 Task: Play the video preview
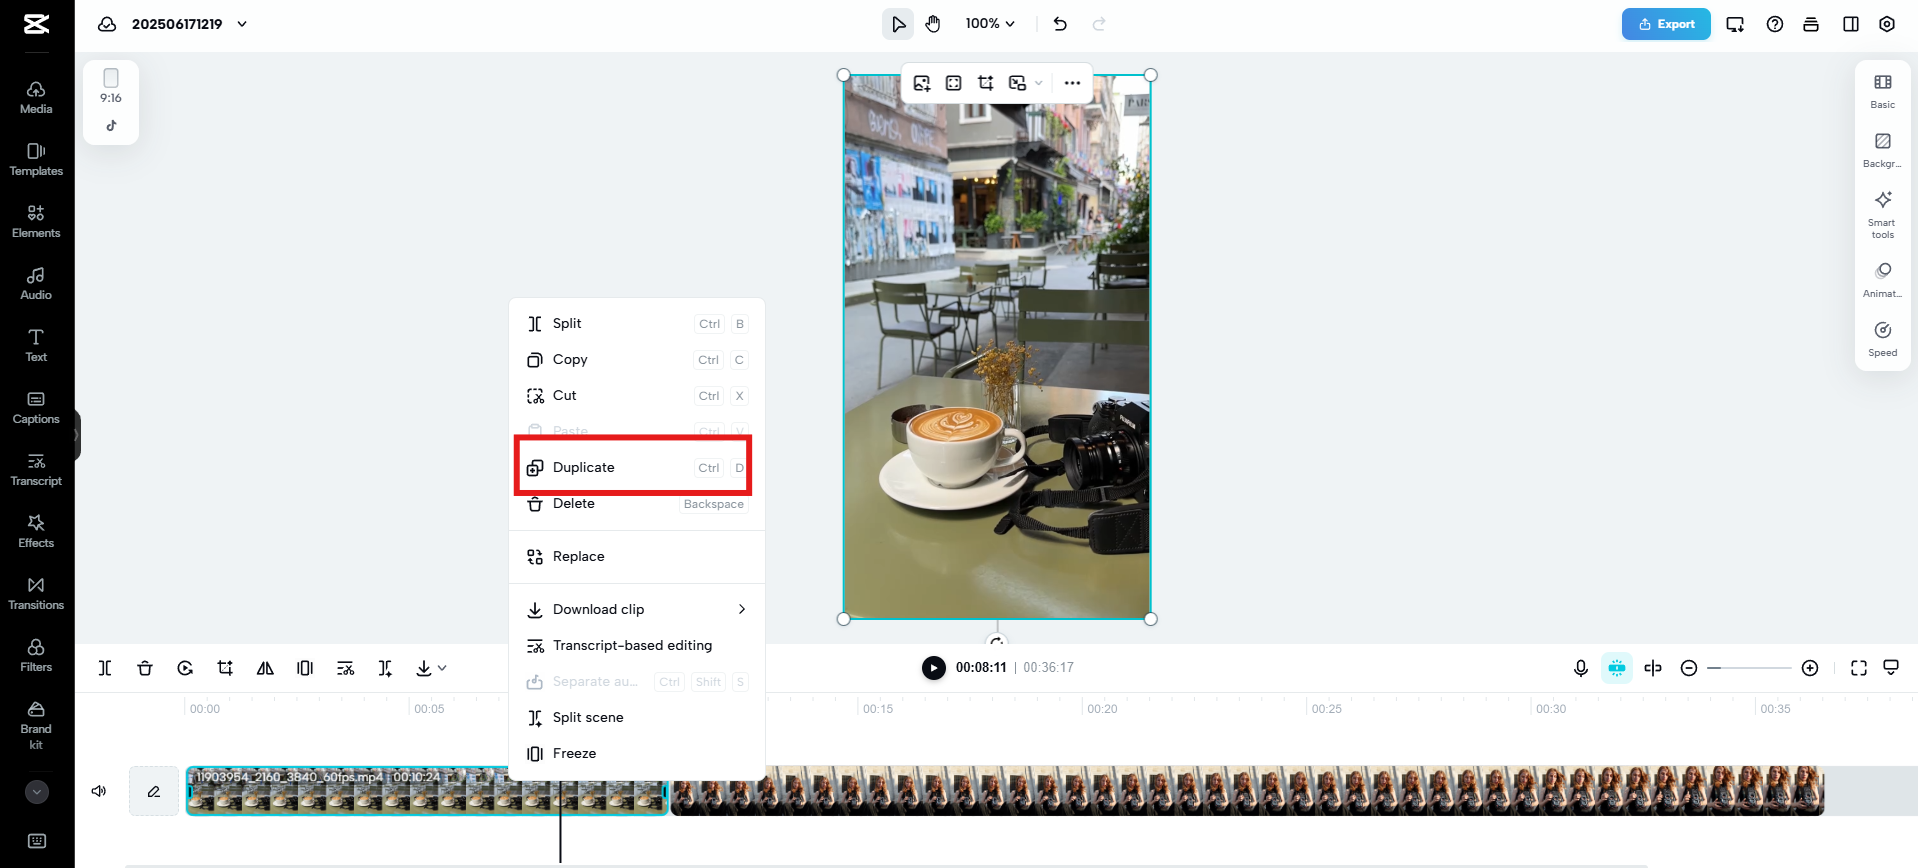pyautogui.click(x=933, y=668)
